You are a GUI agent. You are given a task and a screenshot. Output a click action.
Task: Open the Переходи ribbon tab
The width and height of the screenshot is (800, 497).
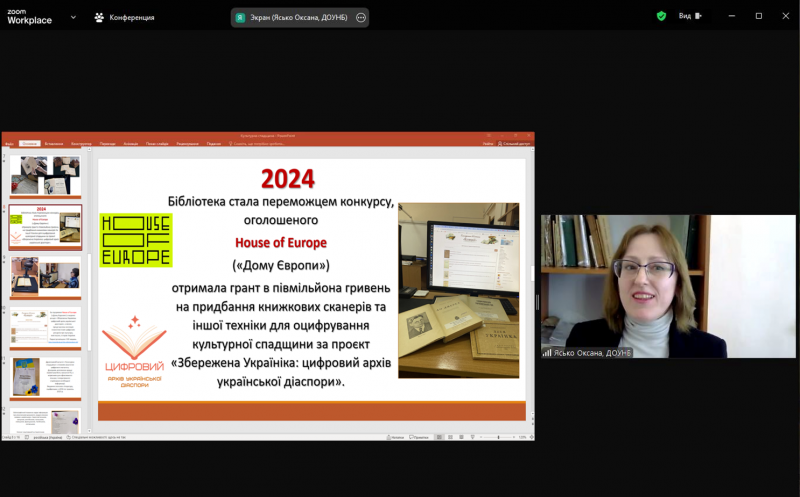108,144
